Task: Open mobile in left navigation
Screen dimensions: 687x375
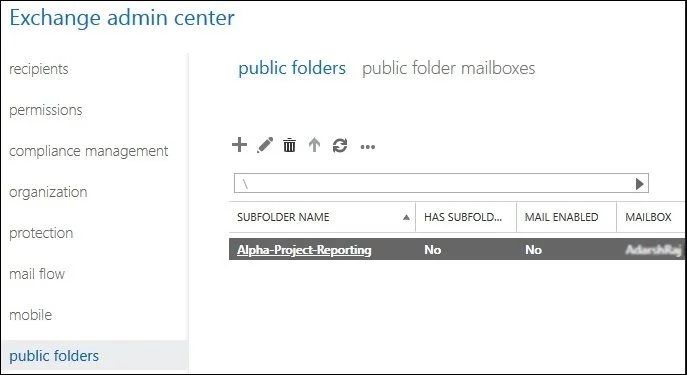Action: [x=30, y=315]
